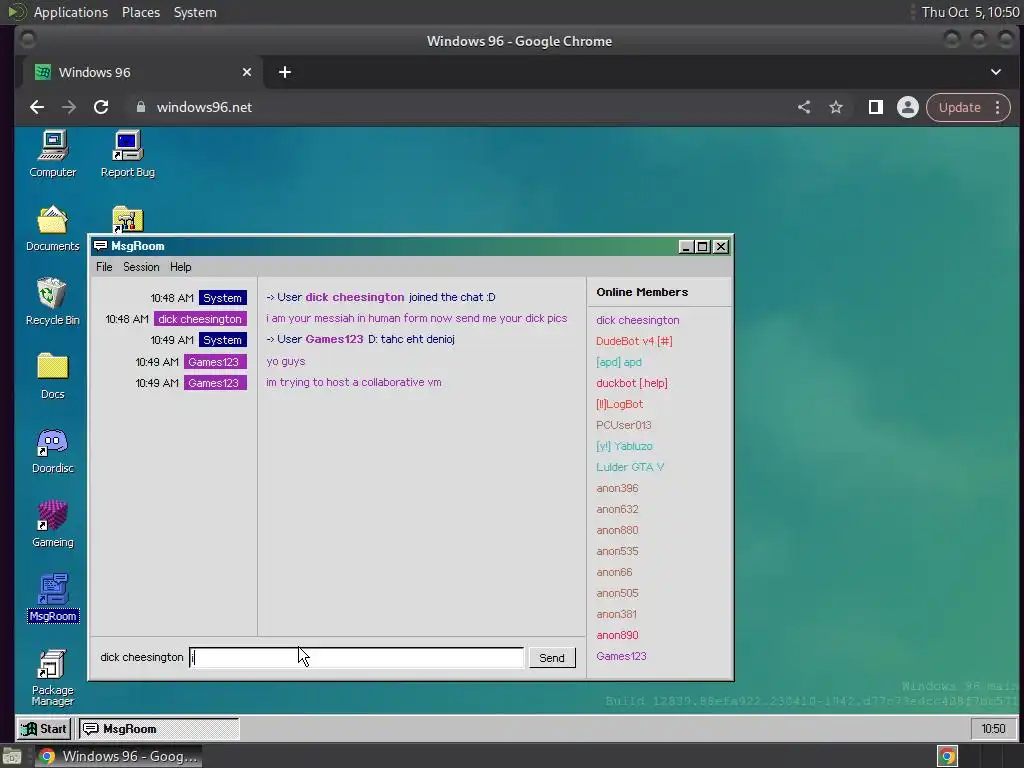
Task: Launch the Doordisc shortcut
Action: tap(52, 450)
